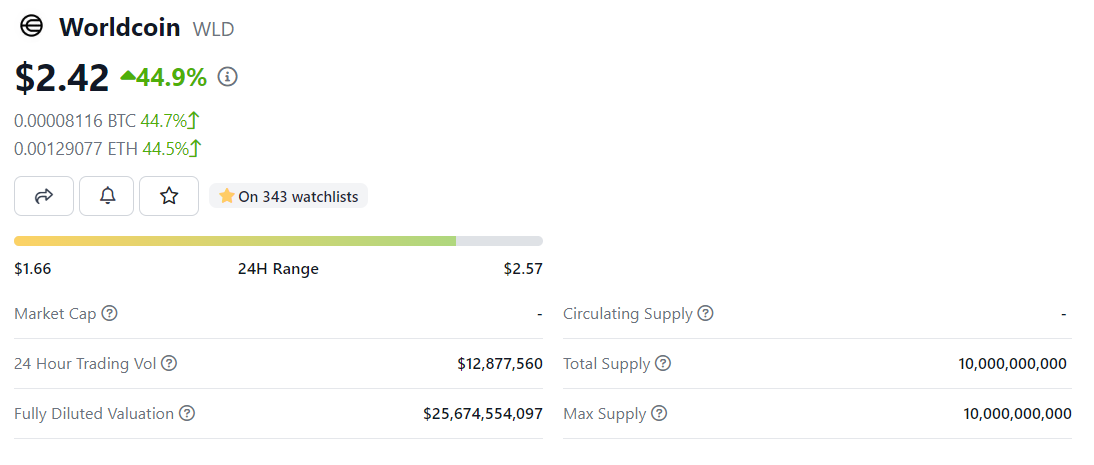Image resolution: width=1094 pixels, height=465 pixels.
Task: Click the On 343 watchlists badge
Action: [289, 196]
